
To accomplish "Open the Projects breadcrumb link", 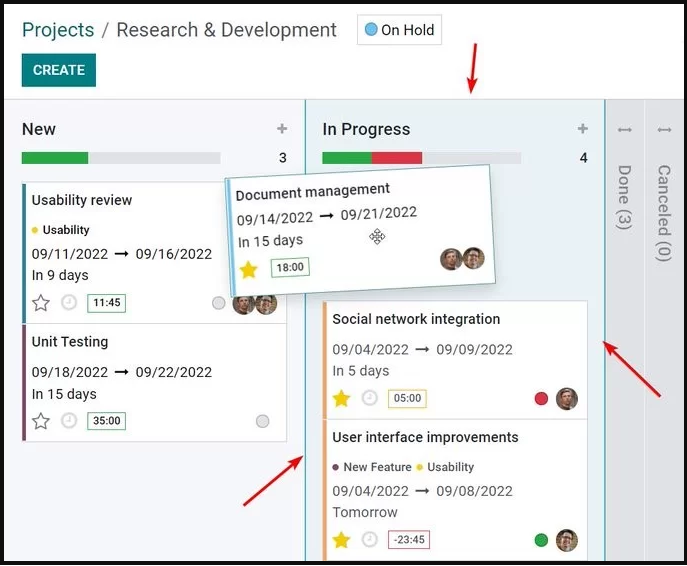I will coord(58,30).
